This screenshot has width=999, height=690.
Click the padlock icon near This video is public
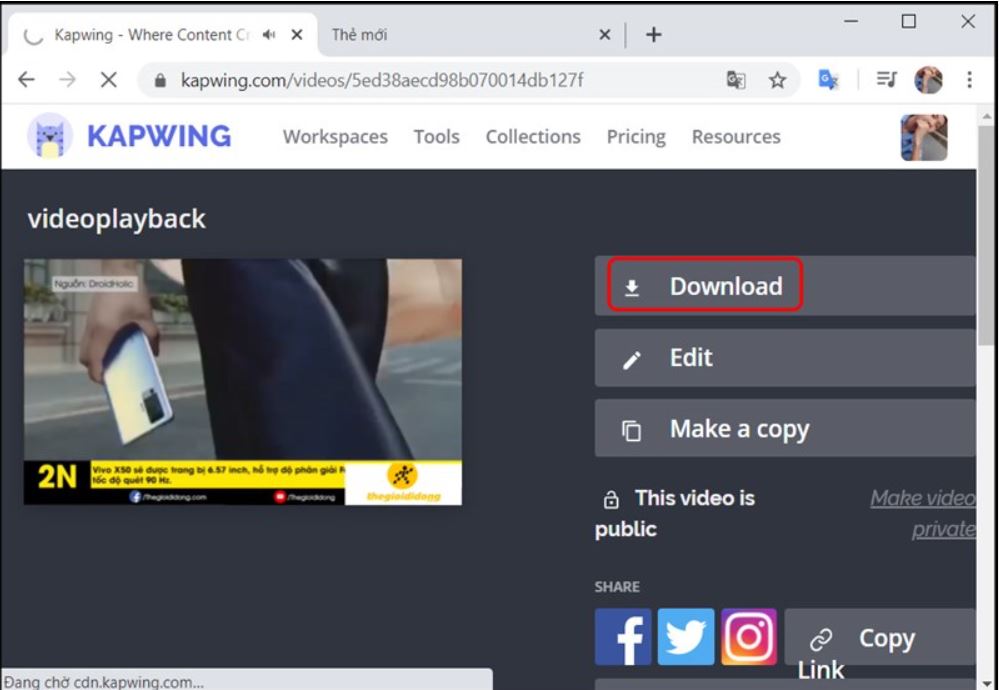[610, 497]
